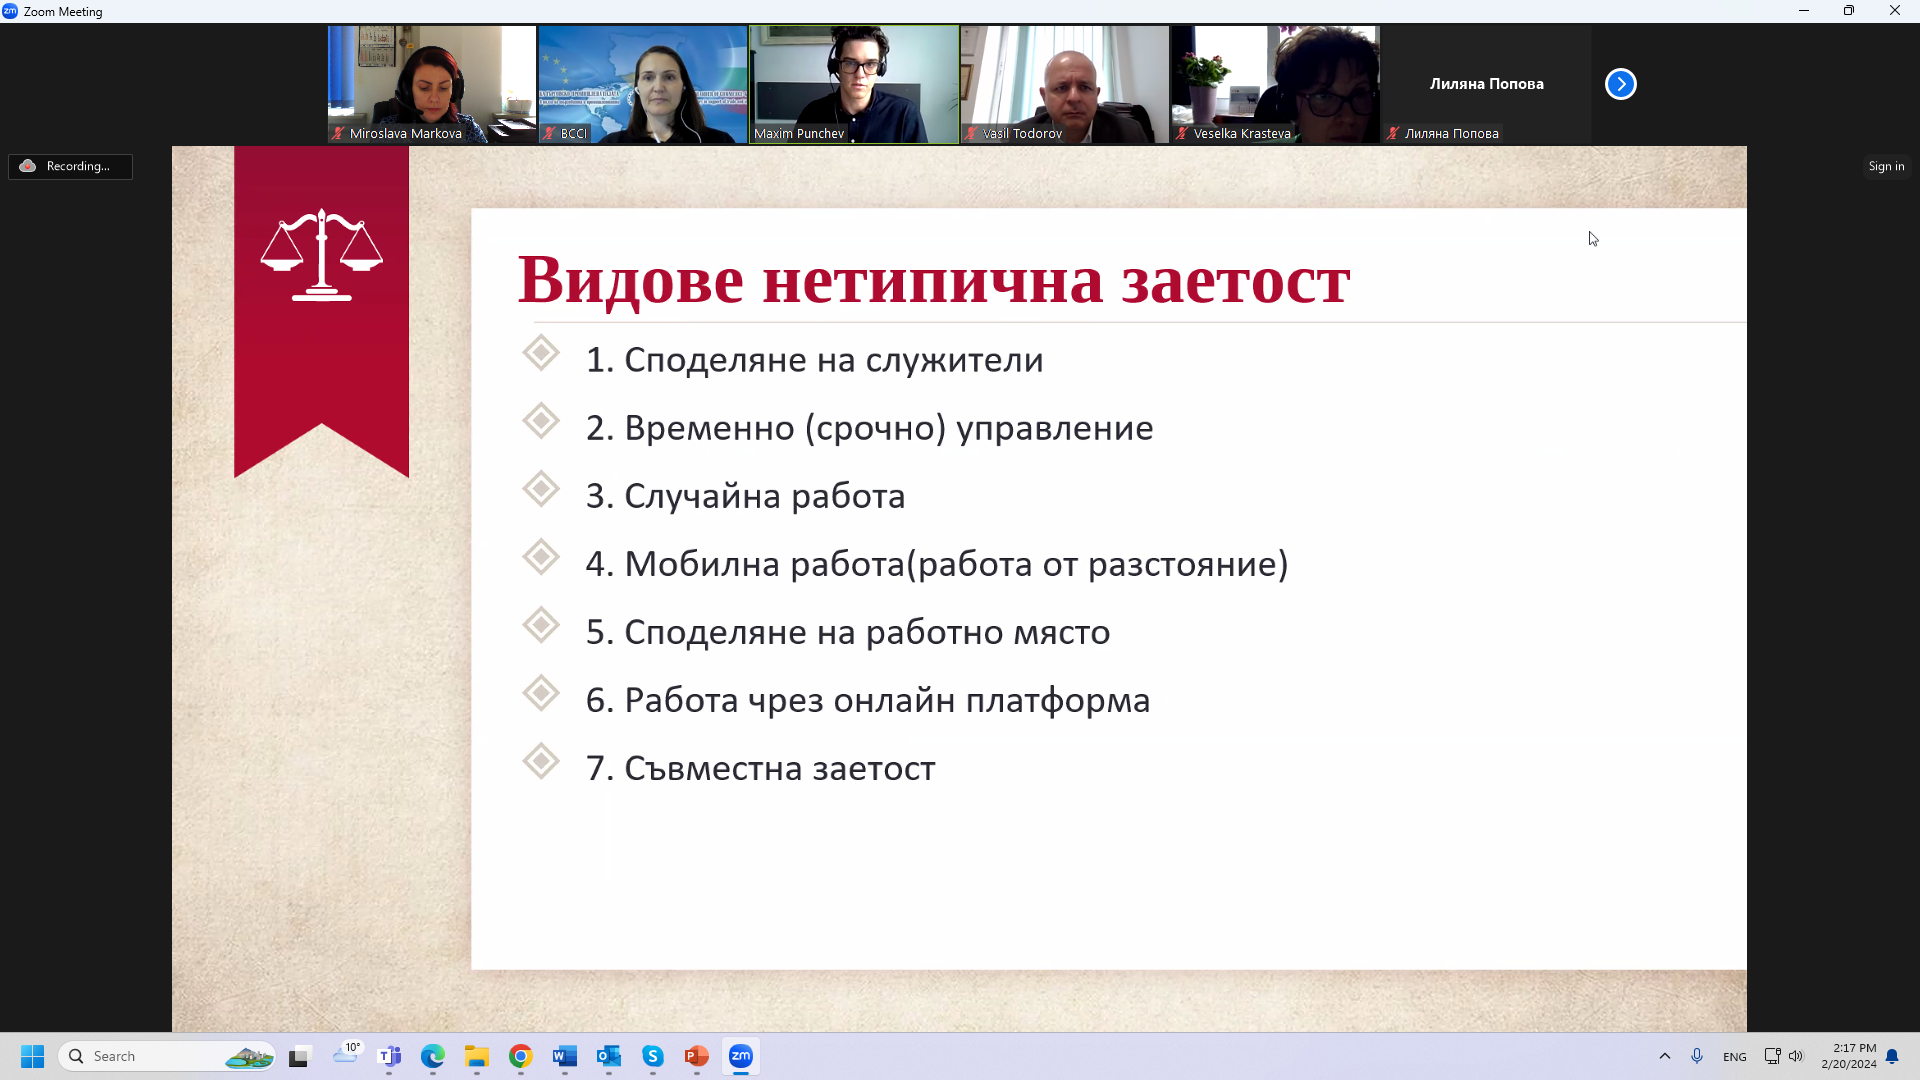This screenshot has height=1080, width=1920.
Task: Open Microsoft Teams from the taskbar
Action: pyautogui.click(x=389, y=1056)
